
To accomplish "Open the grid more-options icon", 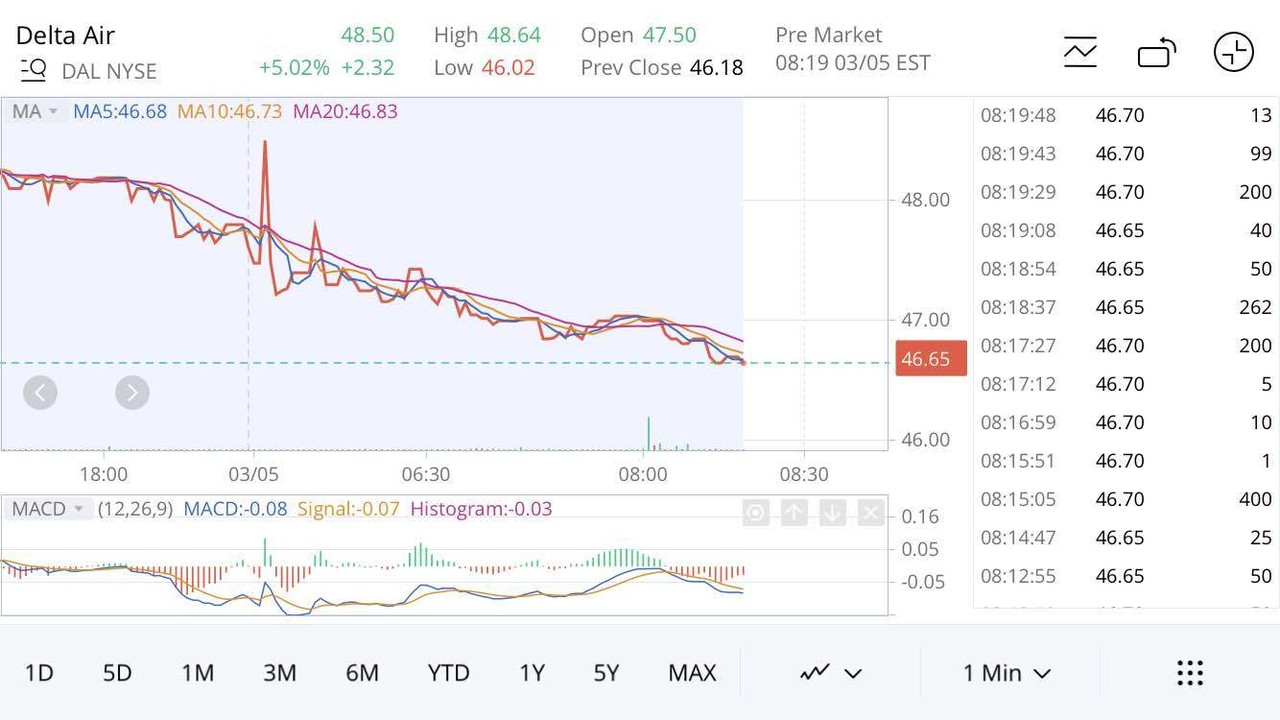I will pos(1189,673).
